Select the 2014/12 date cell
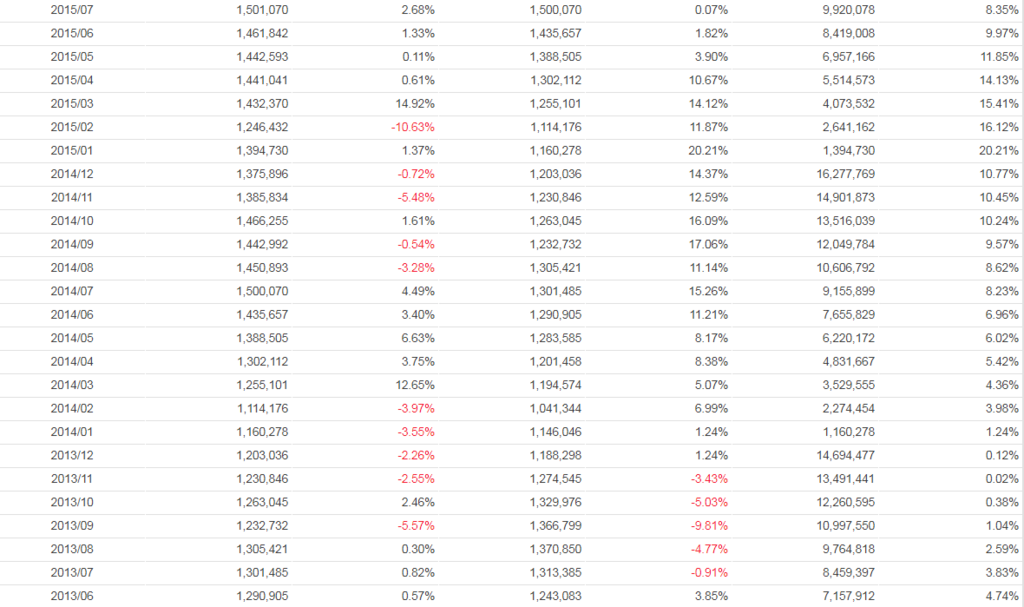 point(72,174)
